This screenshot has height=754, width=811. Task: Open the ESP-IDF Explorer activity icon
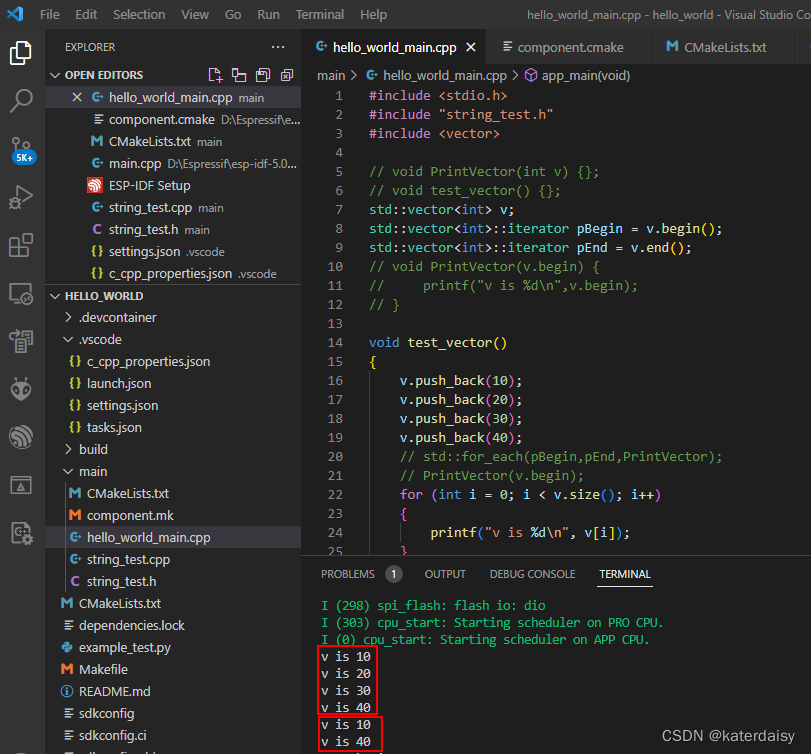pyautogui.click(x=21, y=437)
